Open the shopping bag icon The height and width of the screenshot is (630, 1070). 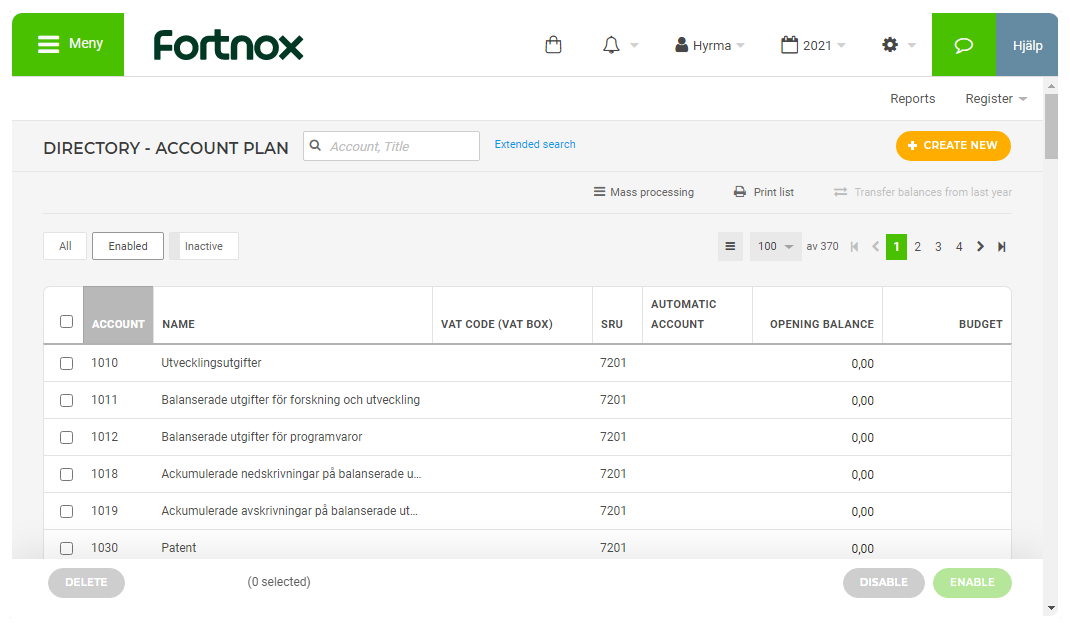[x=553, y=45]
